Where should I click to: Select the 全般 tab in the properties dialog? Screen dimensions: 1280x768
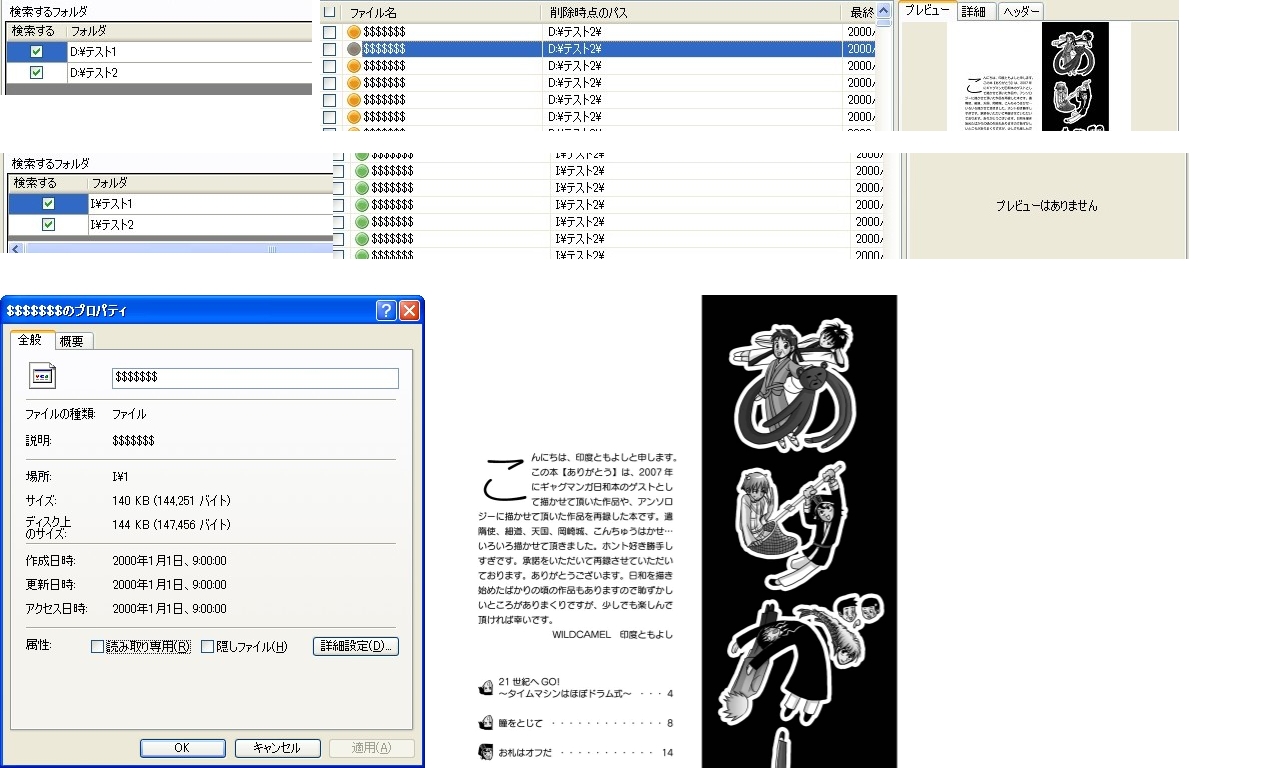click(30, 340)
